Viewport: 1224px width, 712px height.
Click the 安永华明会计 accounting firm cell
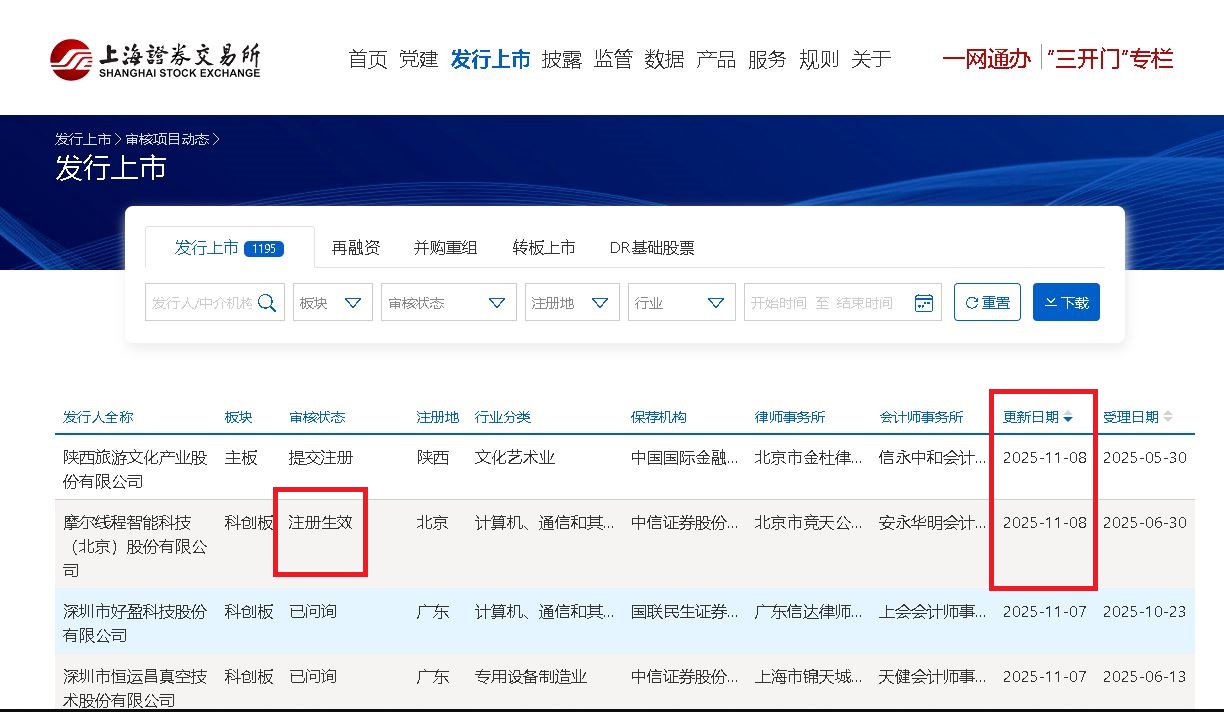(x=933, y=522)
